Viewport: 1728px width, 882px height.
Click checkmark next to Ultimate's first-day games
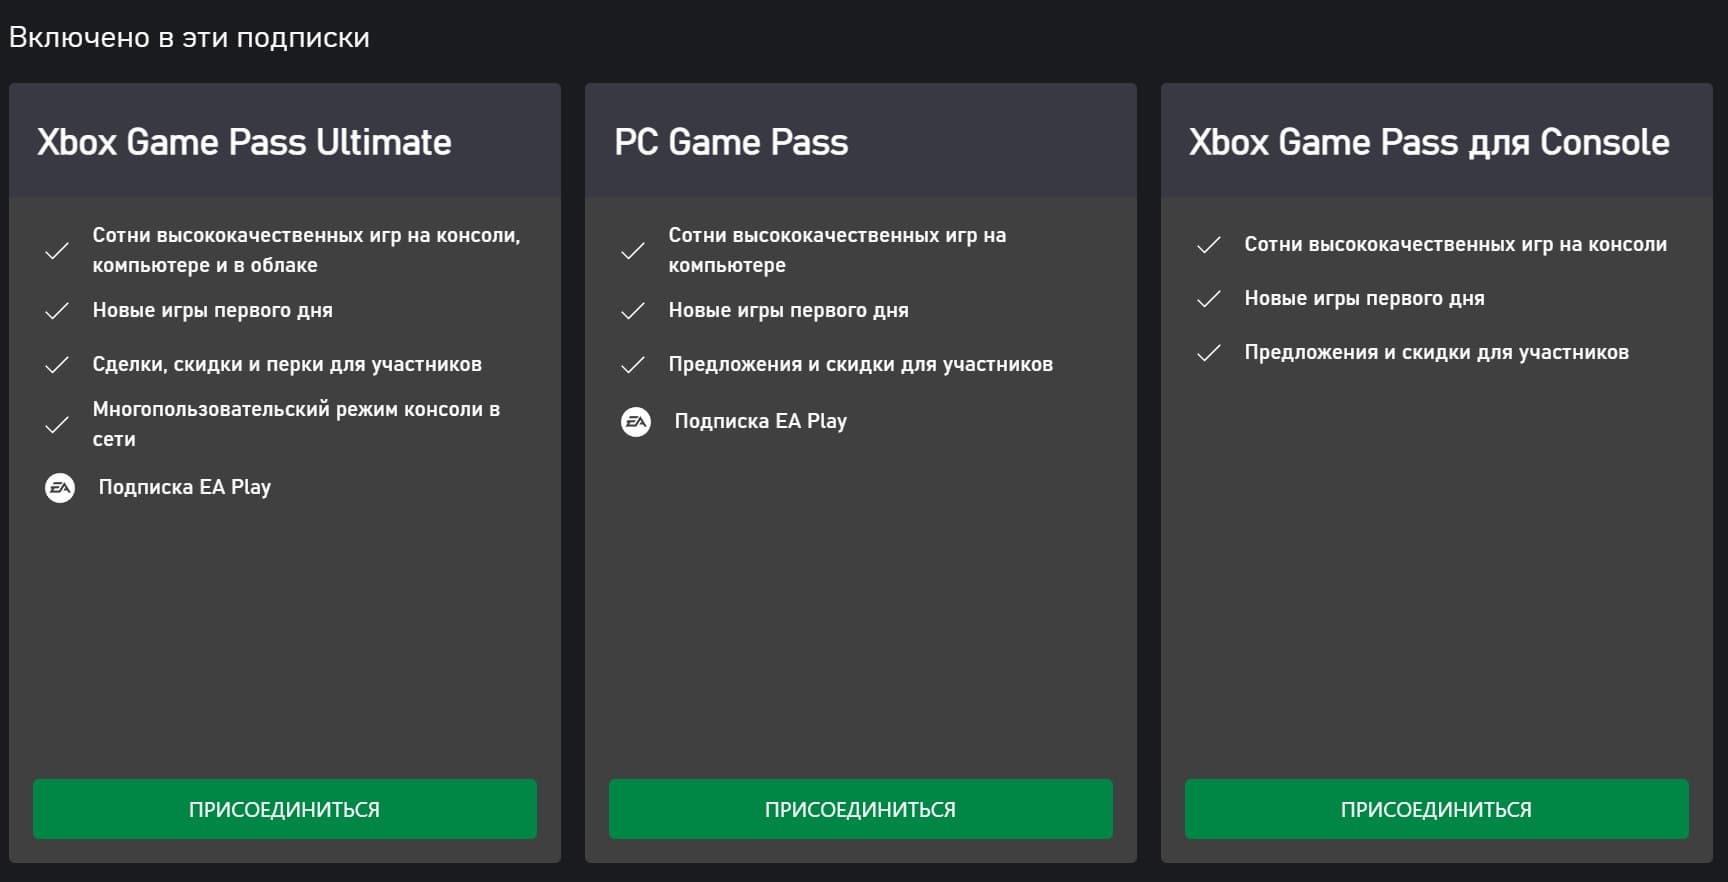[57, 311]
